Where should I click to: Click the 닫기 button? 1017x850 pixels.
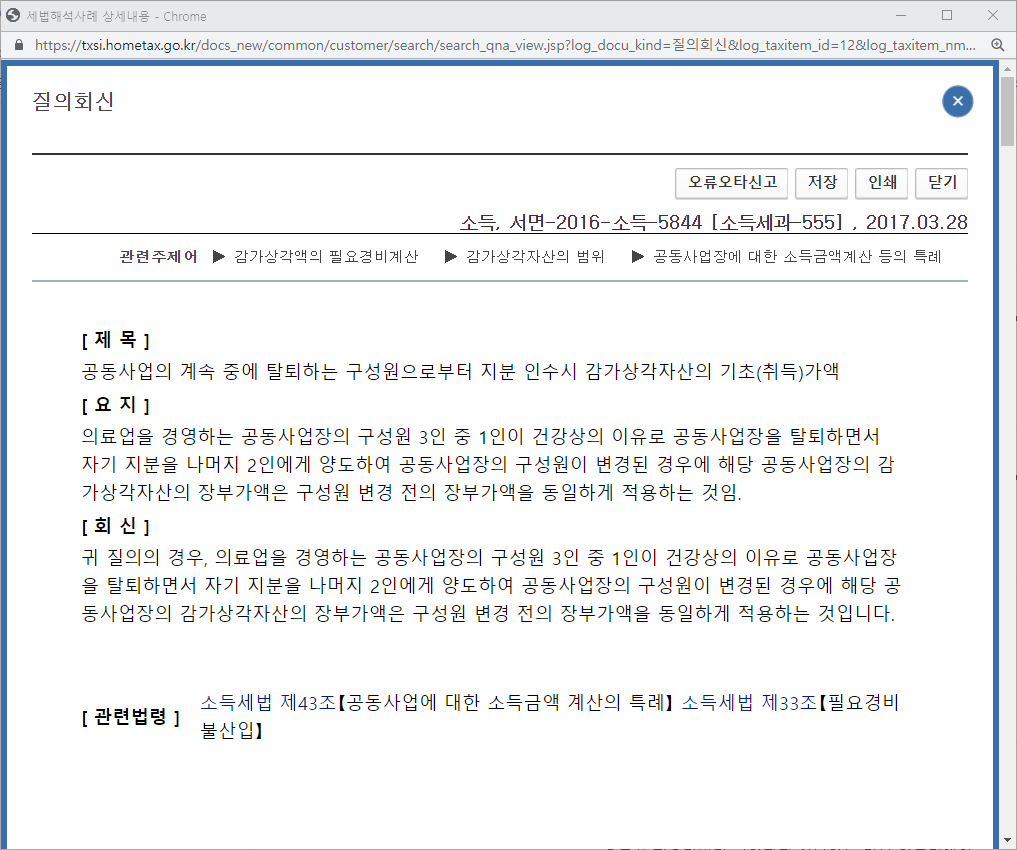click(x=941, y=183)
